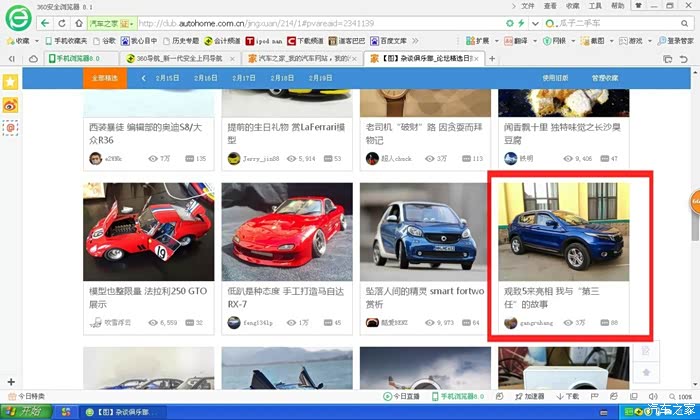
Task: Click the browser address bar URL field
Action: point(300,22)
